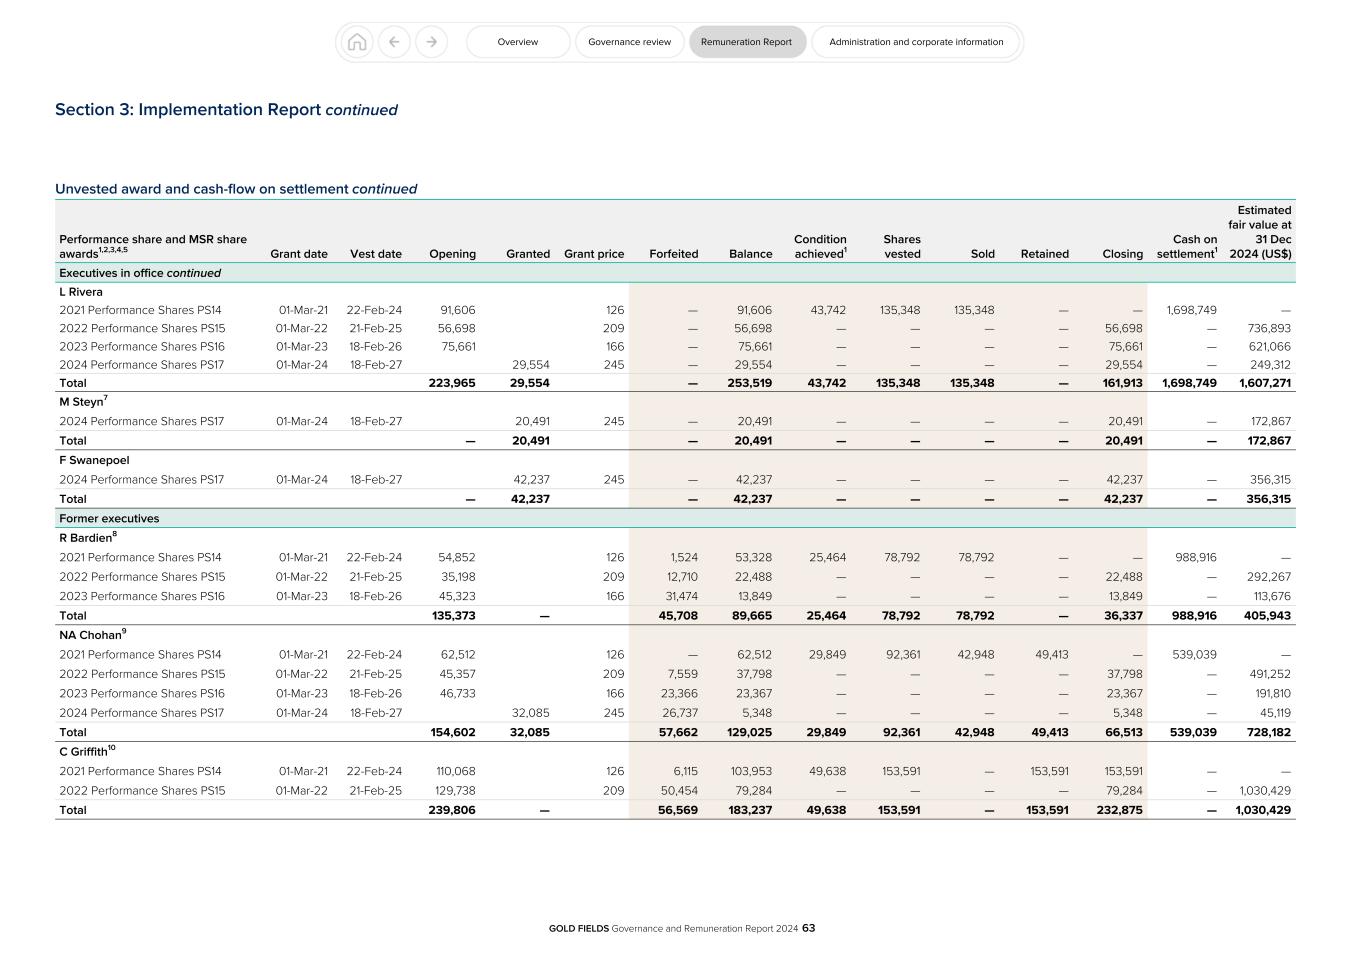
Task: Click the home navigation icon
Action: [x=358, y=42]
